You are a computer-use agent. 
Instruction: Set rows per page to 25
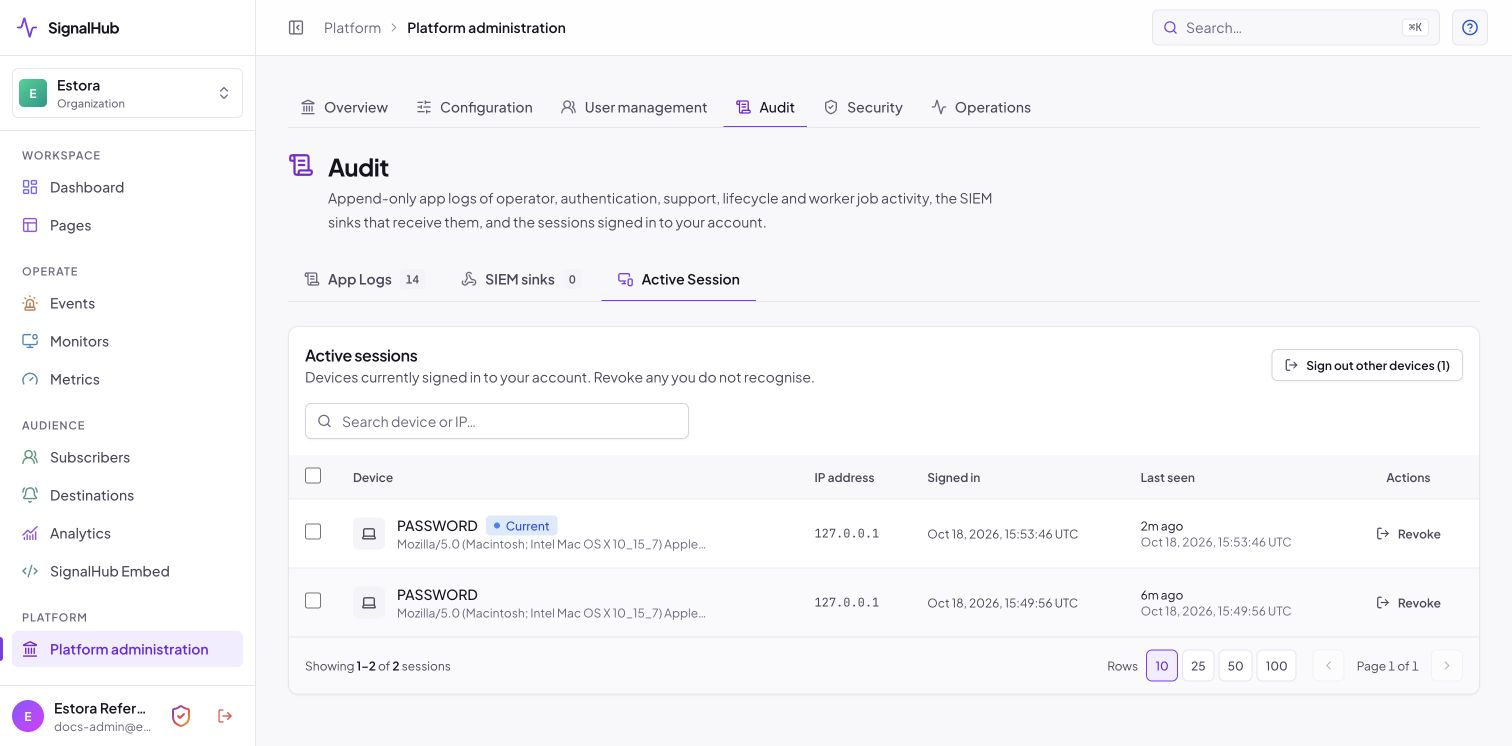1198,666
